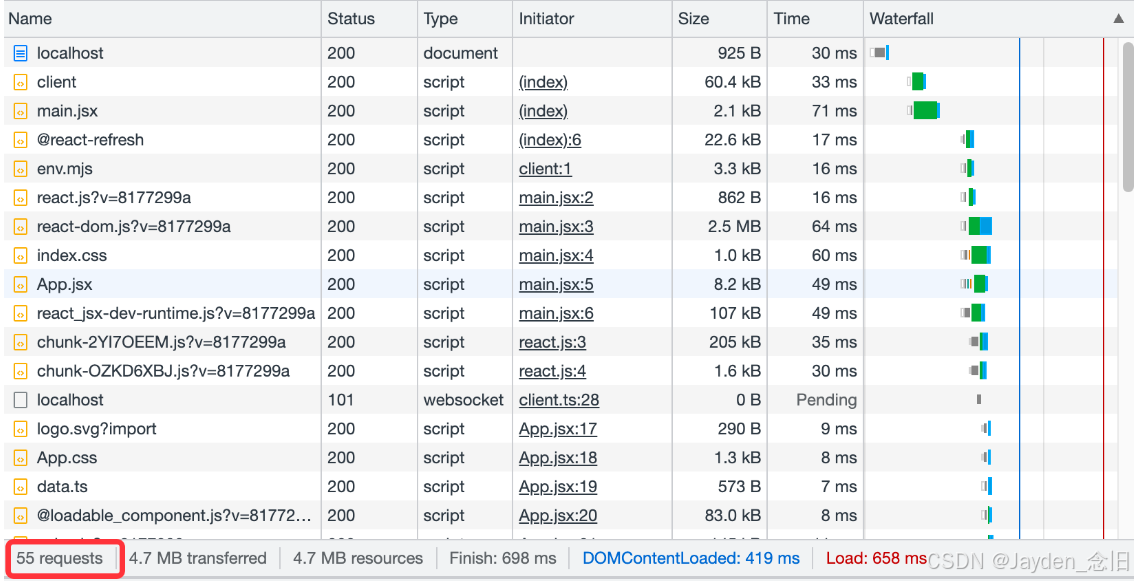Open the main.jsx:5 initiator link
Screen dimensions: 1134x581
click(556, 285)
